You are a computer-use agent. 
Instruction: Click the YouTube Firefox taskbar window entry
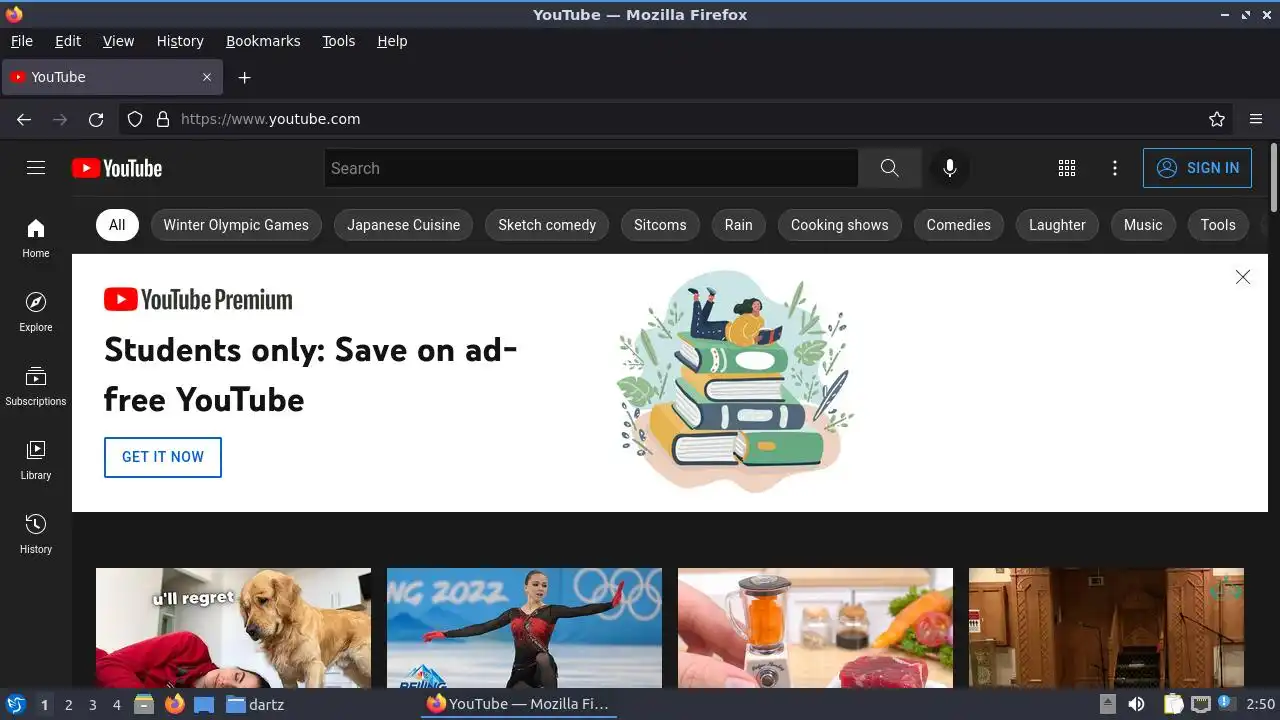pos(517,704)
